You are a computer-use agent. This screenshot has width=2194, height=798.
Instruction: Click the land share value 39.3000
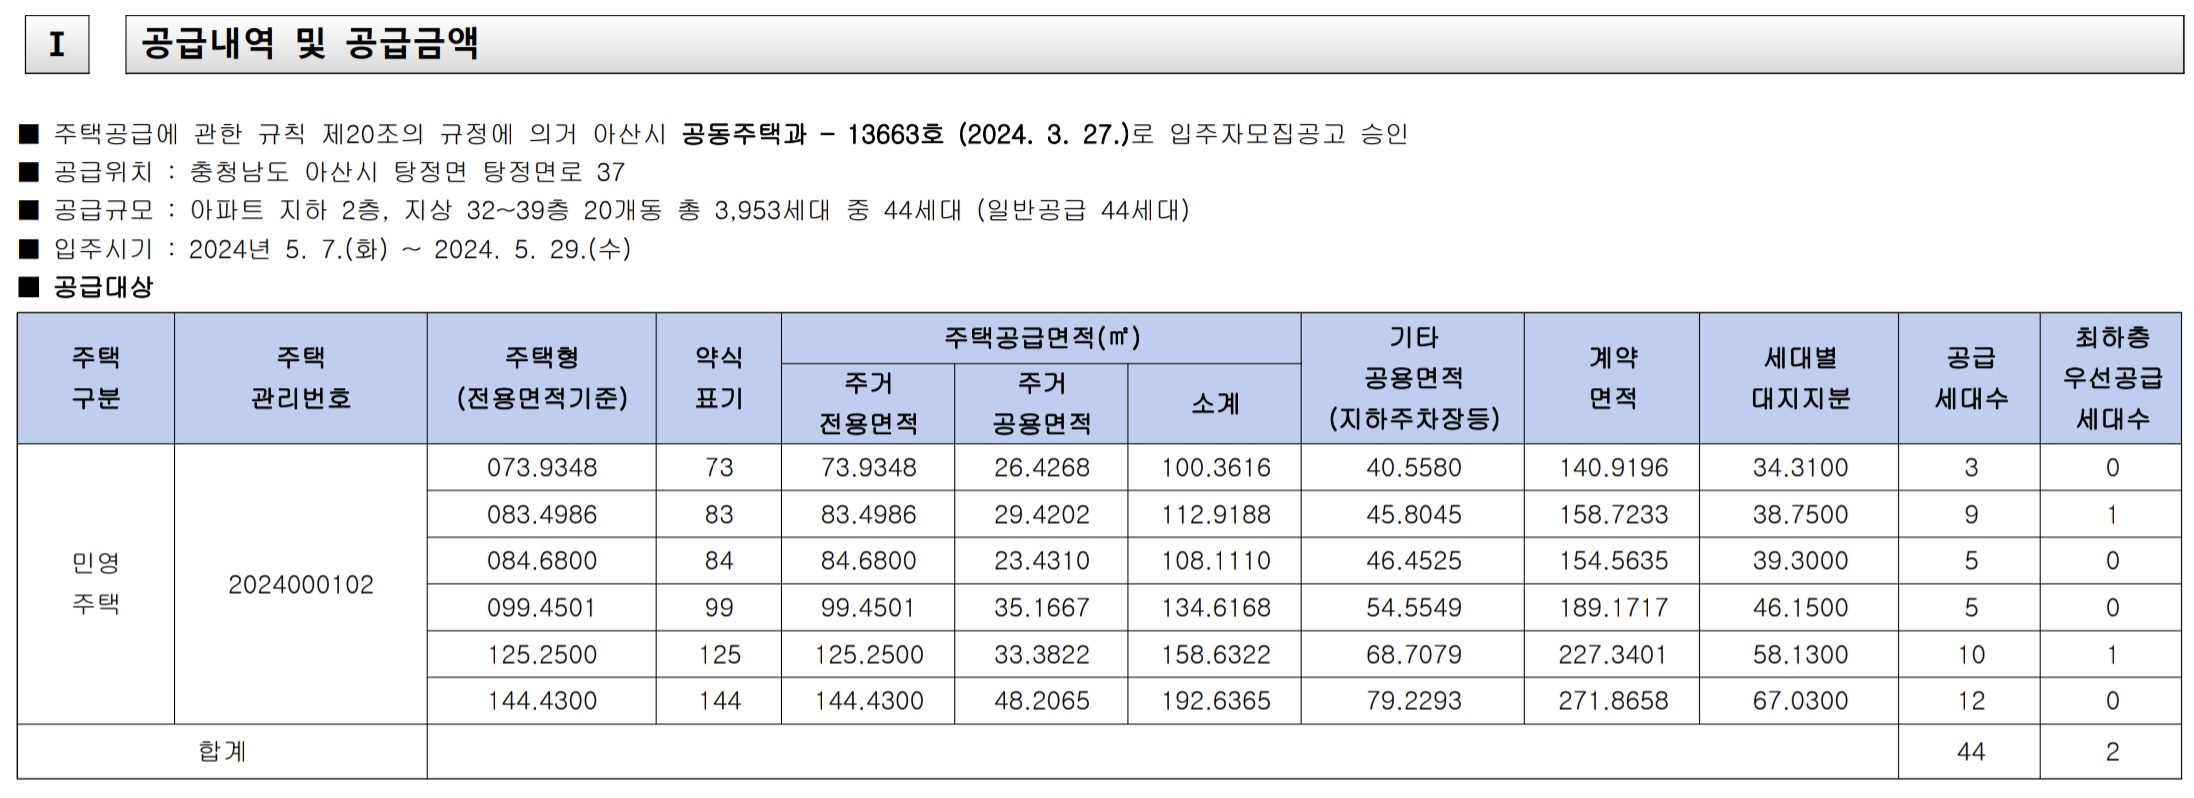coord(1800,561)
